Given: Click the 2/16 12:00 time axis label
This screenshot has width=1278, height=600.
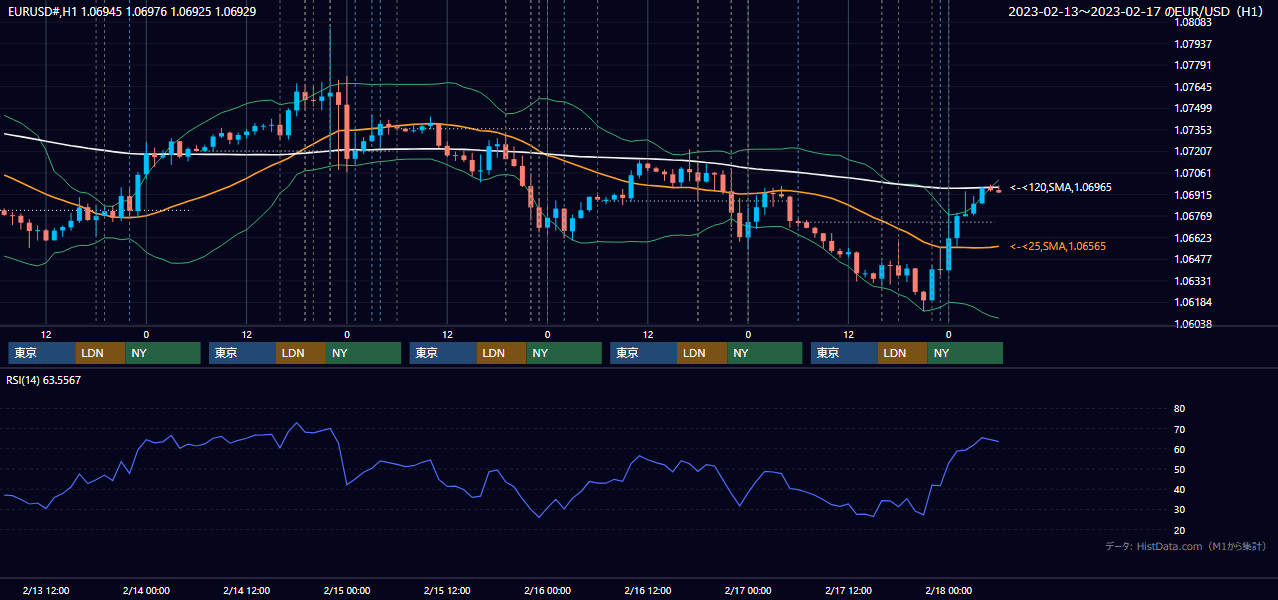Looking at the screenshot, I should point(647,590).
